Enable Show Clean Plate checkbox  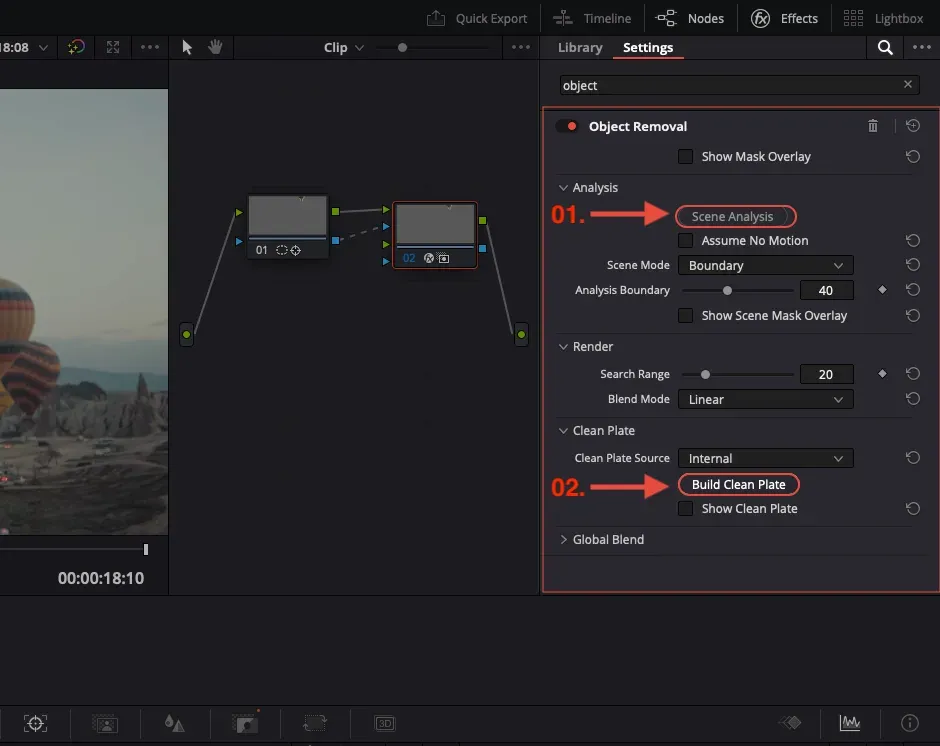coord(685,509)
